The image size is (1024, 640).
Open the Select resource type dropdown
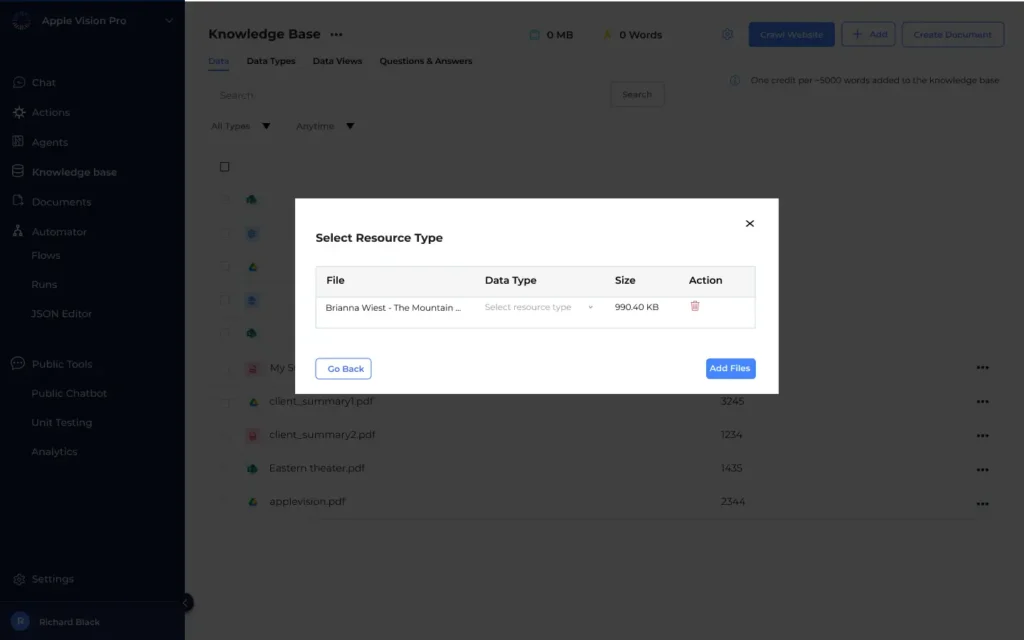coord(539,307)
